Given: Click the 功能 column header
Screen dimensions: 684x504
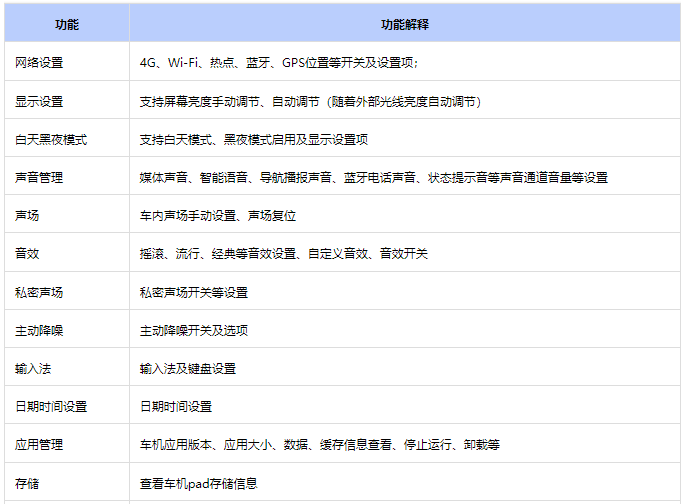Looking at the screenshot, I should tap(67, 23).
